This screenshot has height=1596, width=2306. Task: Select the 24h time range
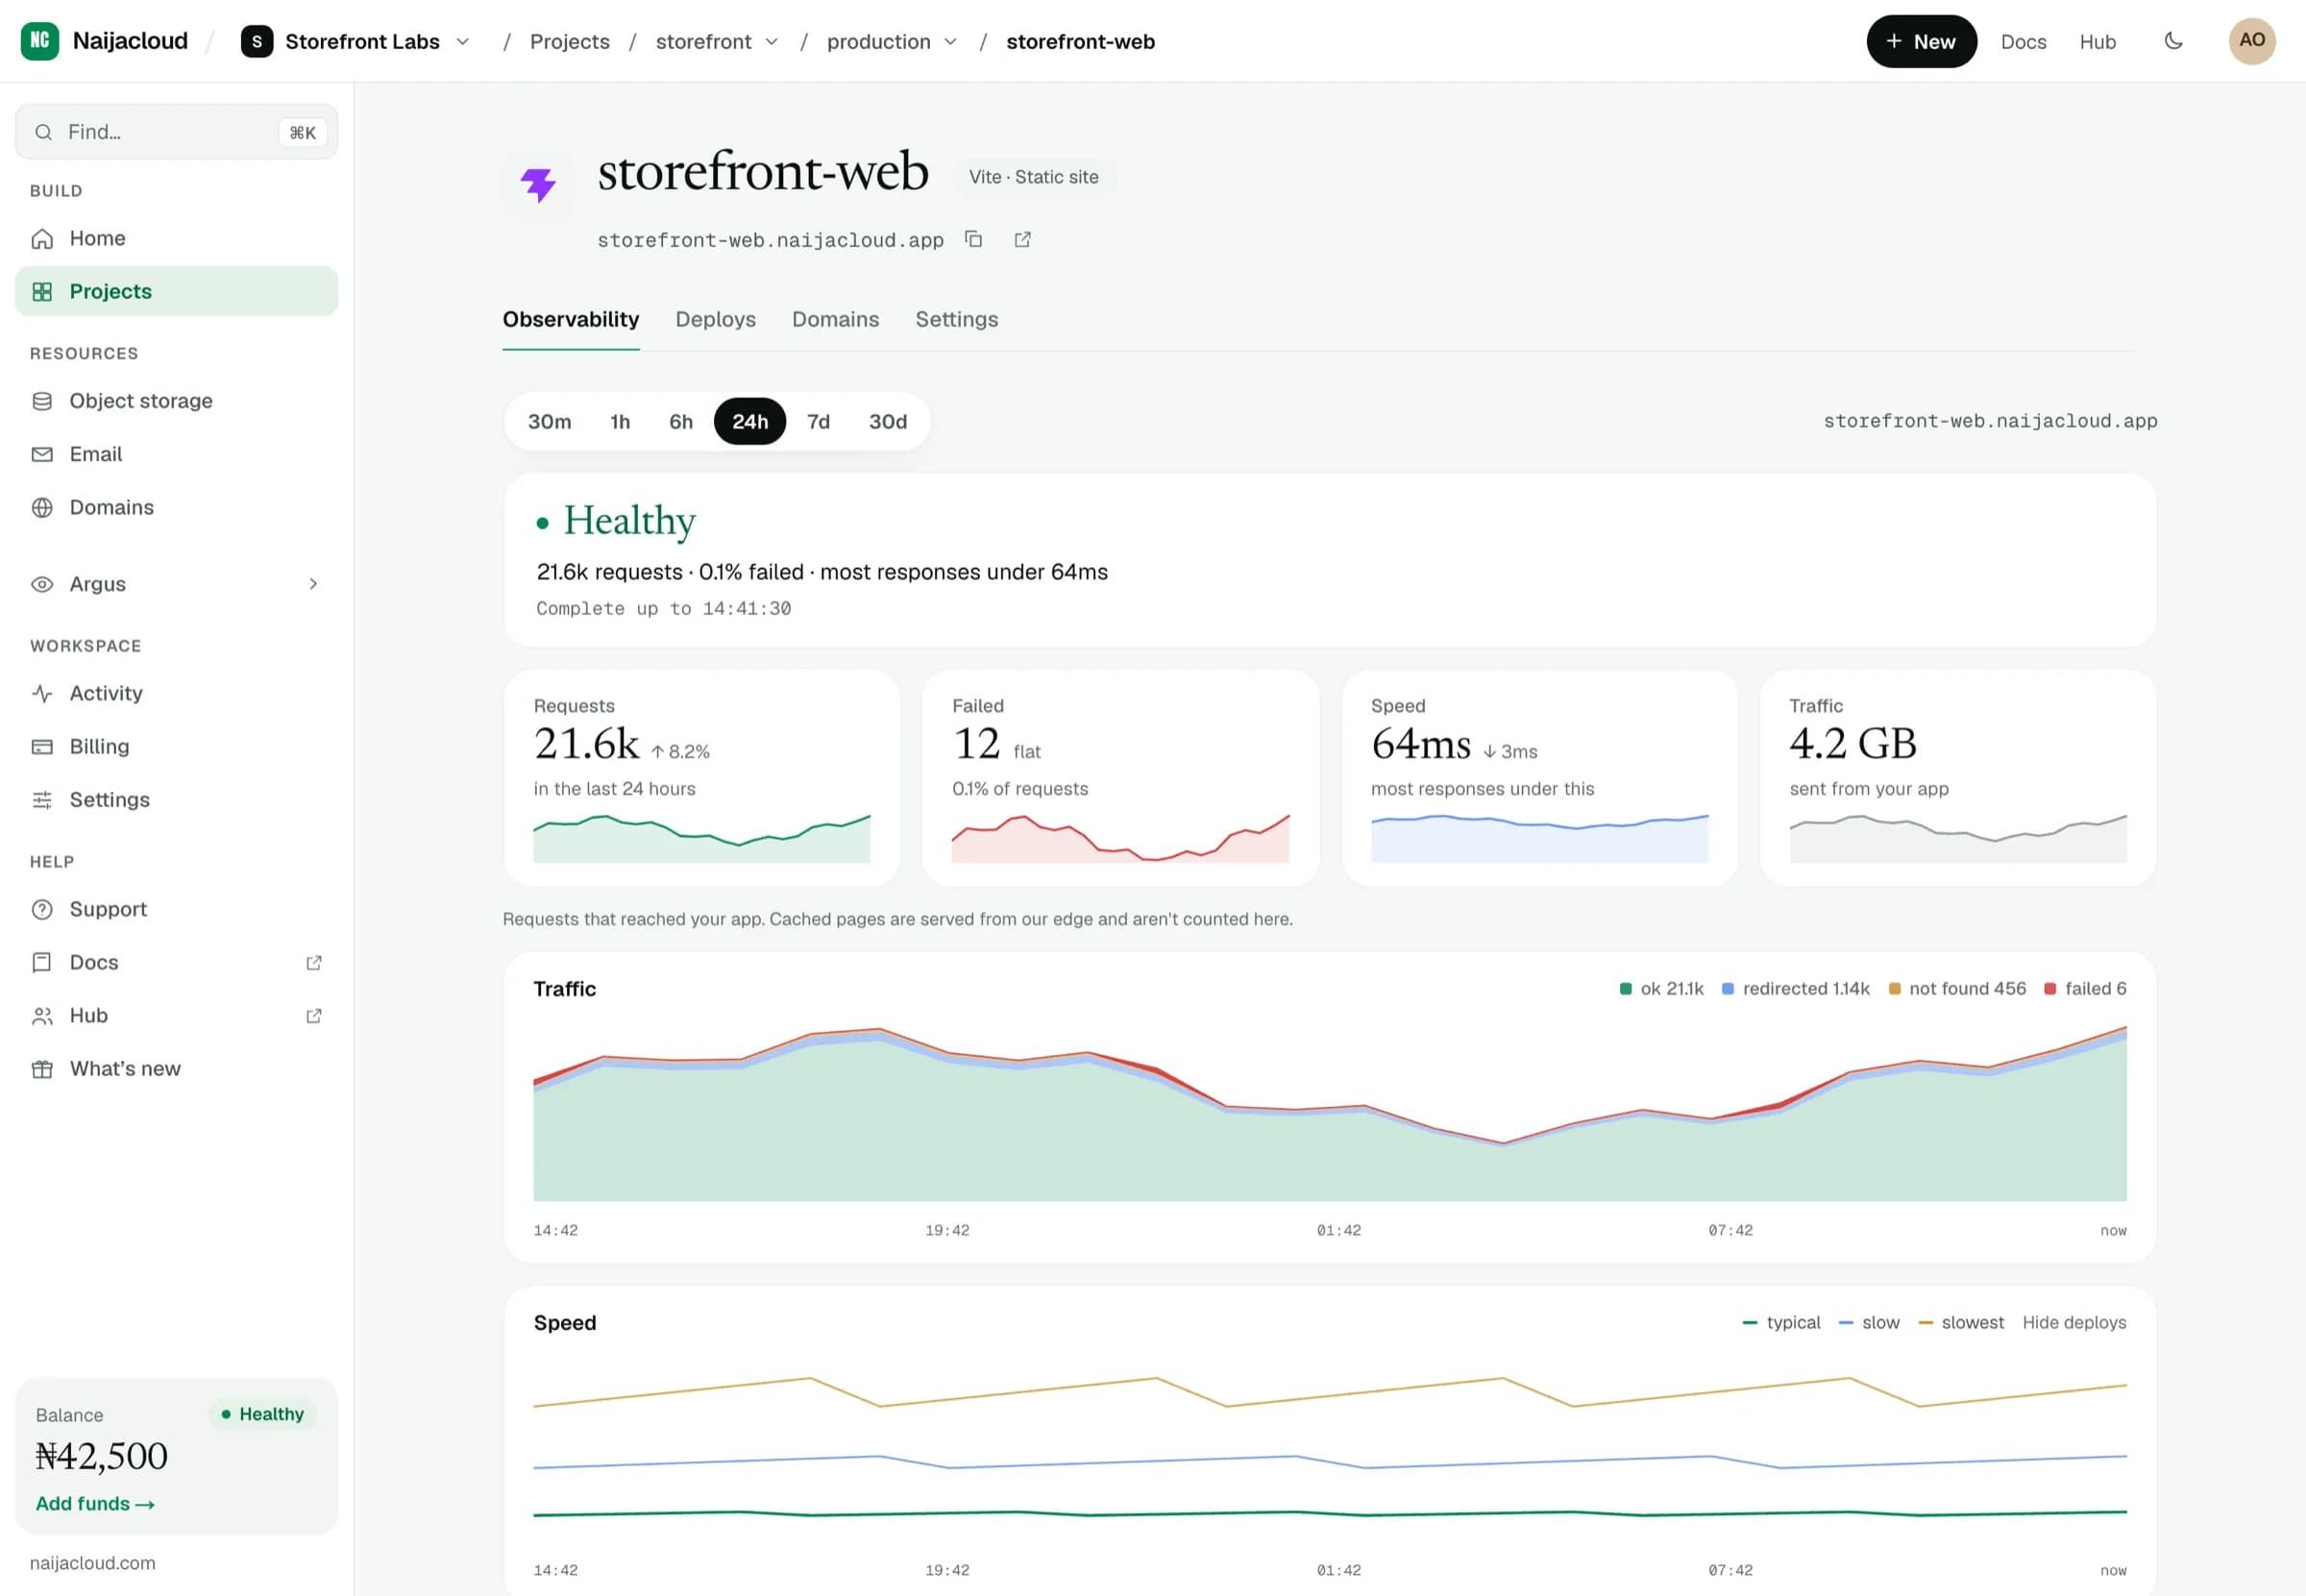coord(750,421)
